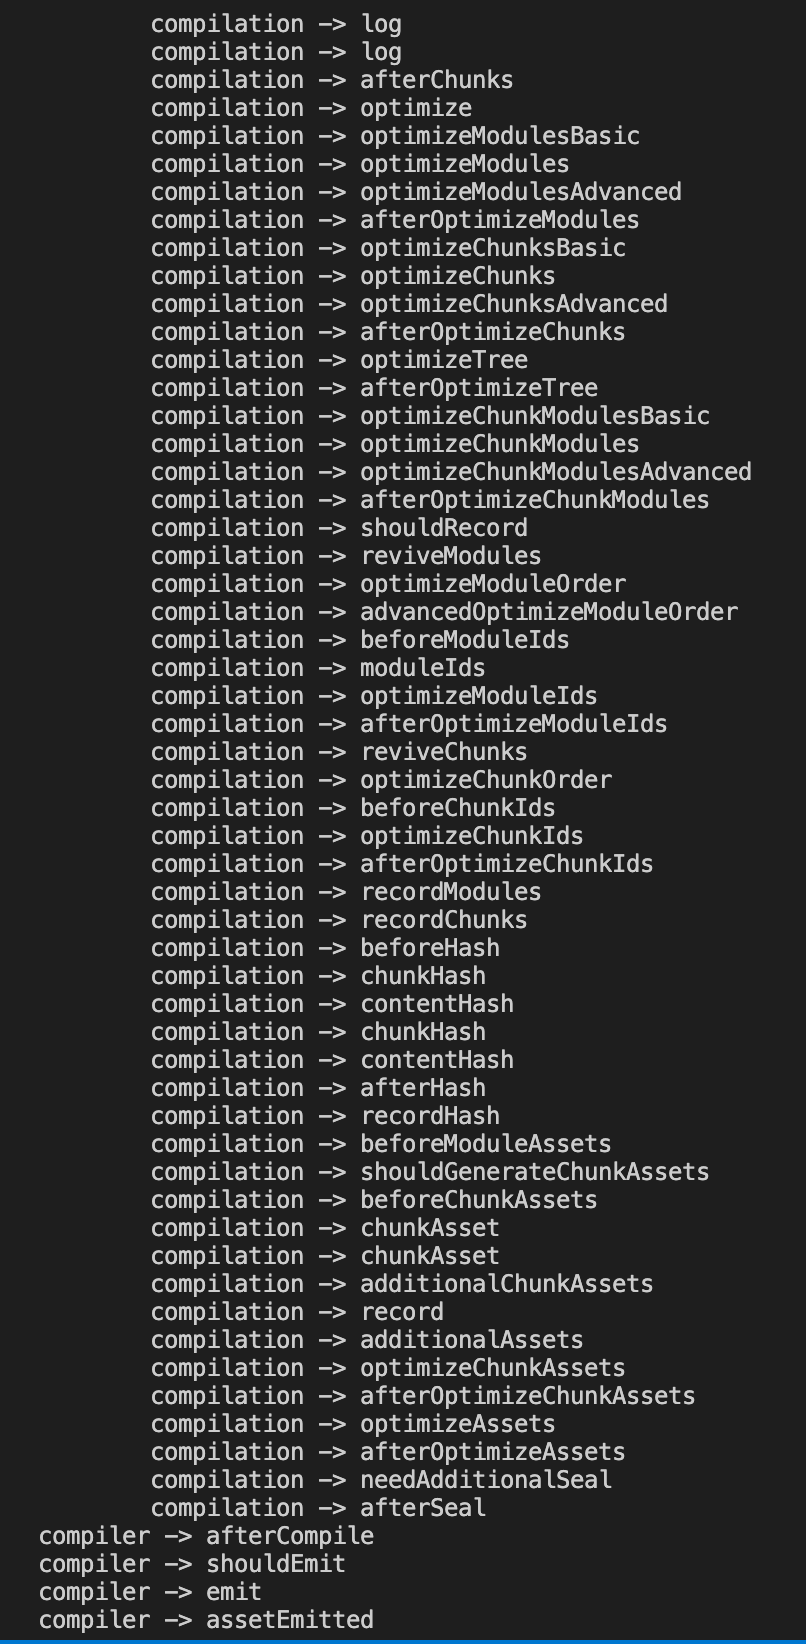Click the shouldGenerateChunkAssets text

coord(534,1172)
